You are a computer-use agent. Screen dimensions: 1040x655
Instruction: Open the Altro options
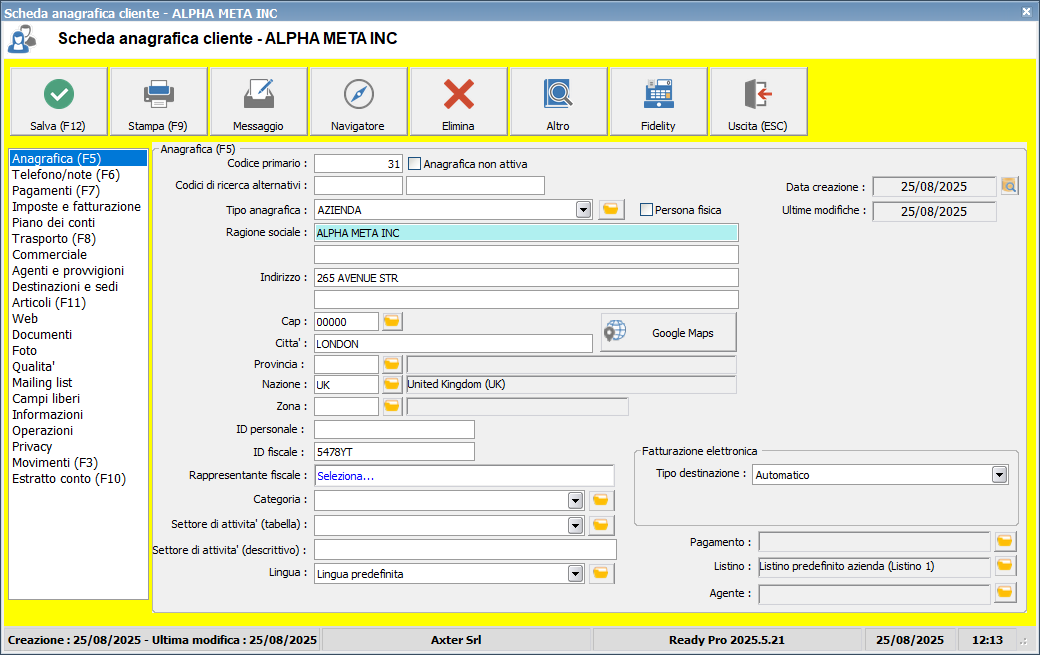[x=558, y=101]
